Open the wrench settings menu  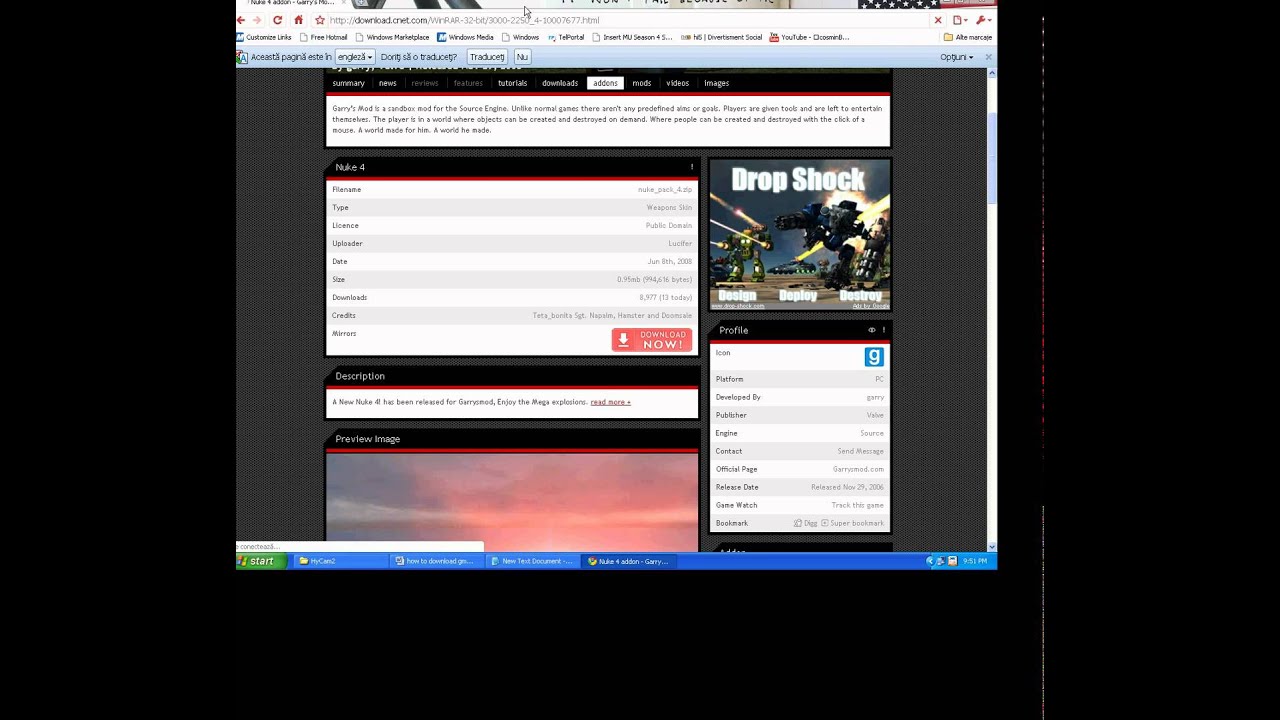click(982, 20)
